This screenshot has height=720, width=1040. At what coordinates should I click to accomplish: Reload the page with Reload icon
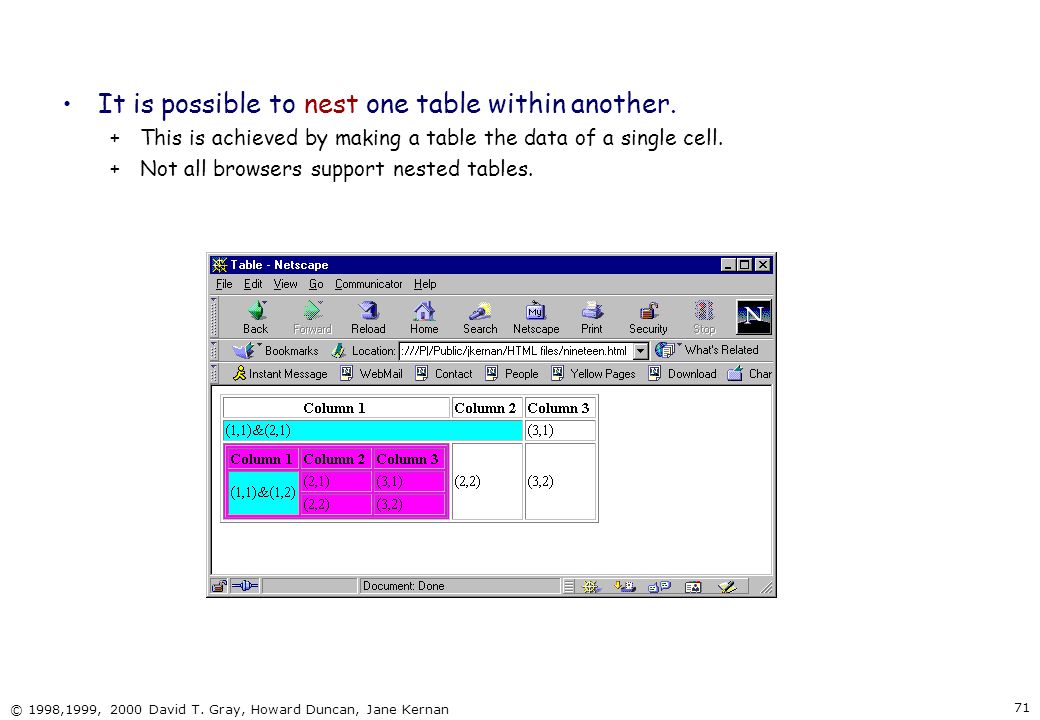tap(368, 310)
